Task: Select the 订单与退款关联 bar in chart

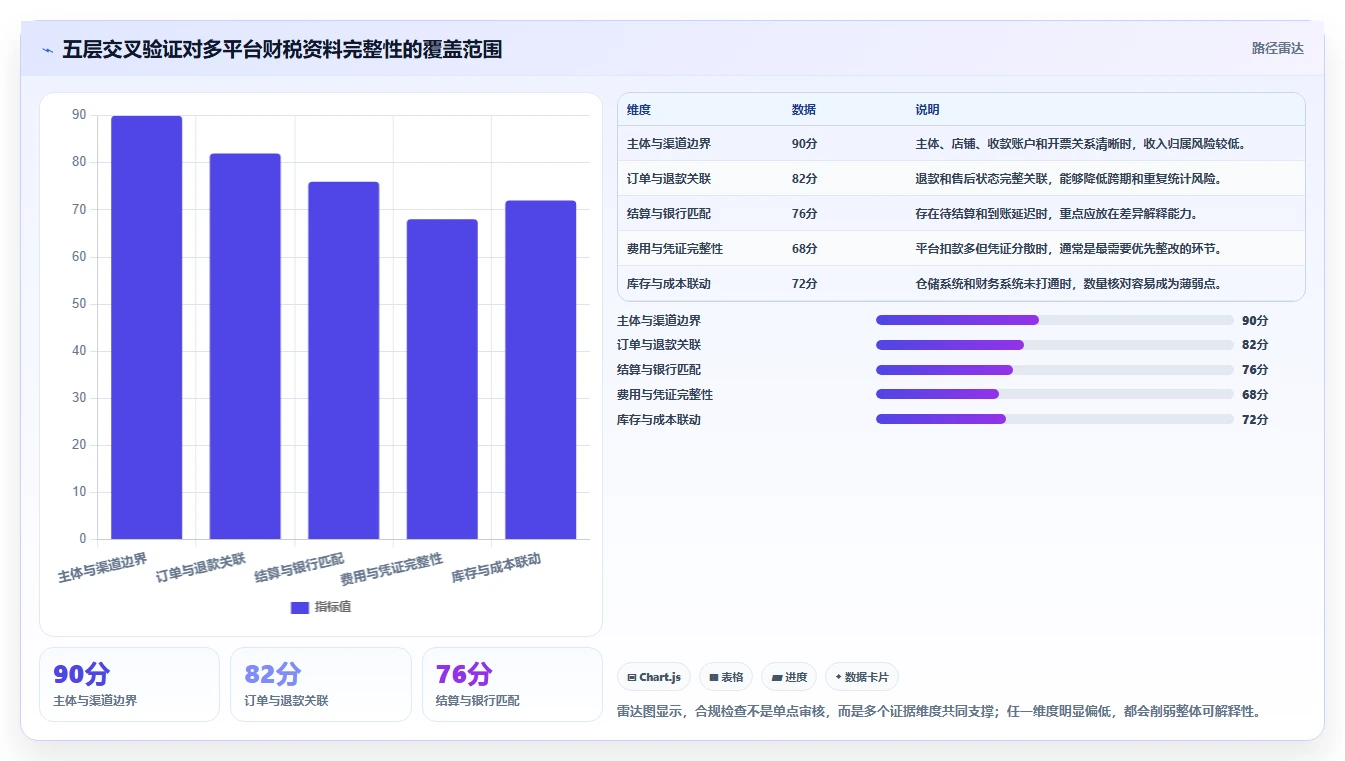Action: pos(245,346)
